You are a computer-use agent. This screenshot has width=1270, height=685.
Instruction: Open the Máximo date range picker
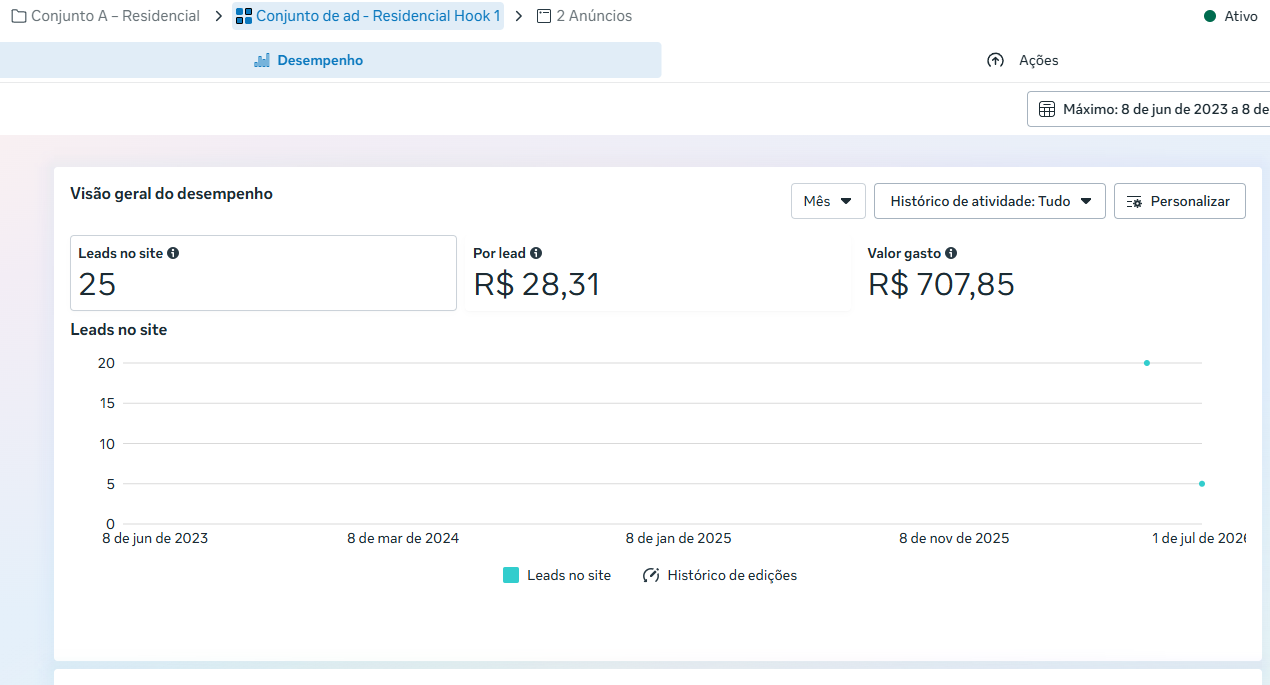pyautogui.click(x=1149, y=109)
